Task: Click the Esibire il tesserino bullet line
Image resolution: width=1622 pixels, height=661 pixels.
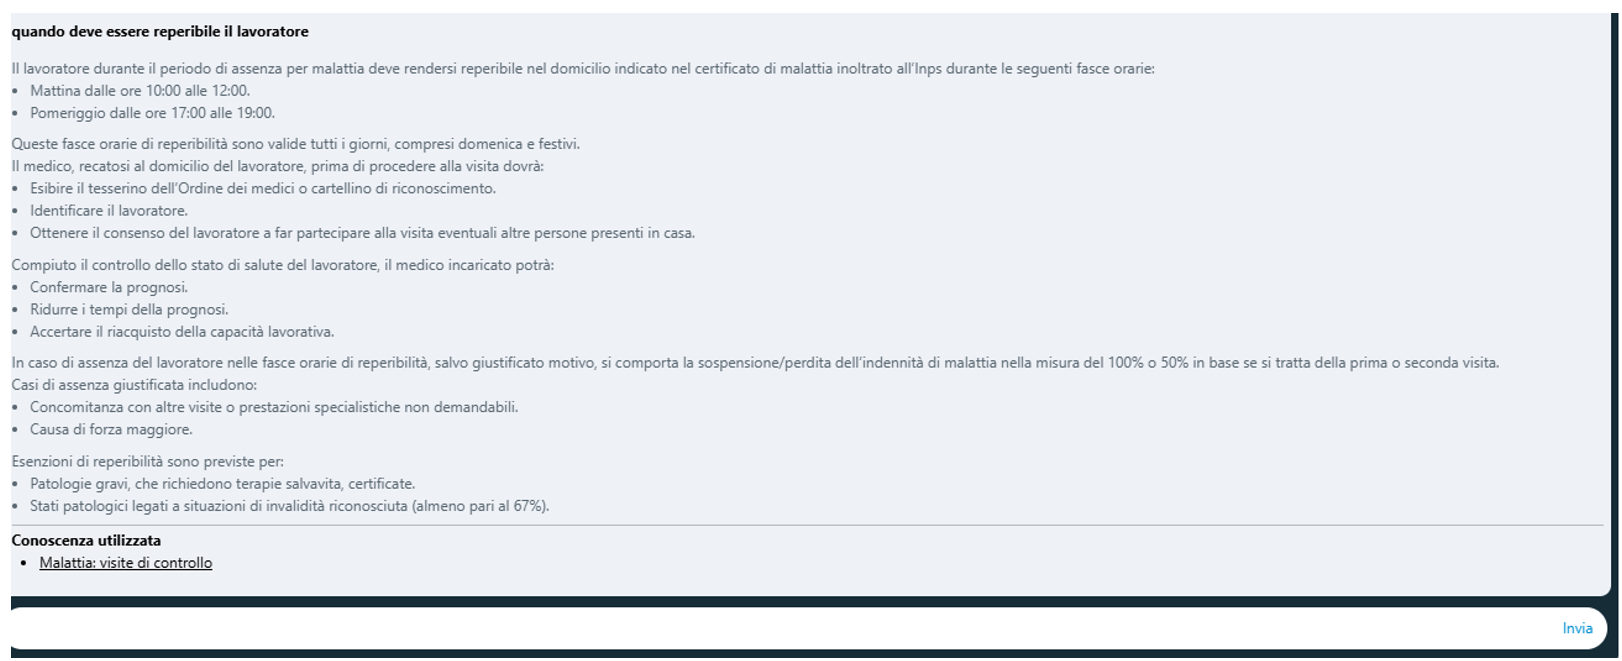Action: click(x=262, y=189)
